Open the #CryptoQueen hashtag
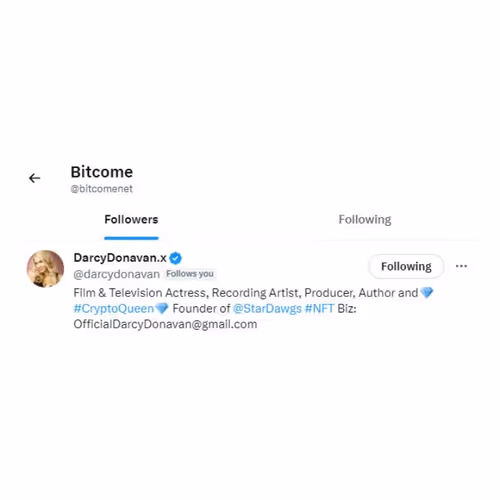Screen dimensions: 500x500 click(114, 308)
